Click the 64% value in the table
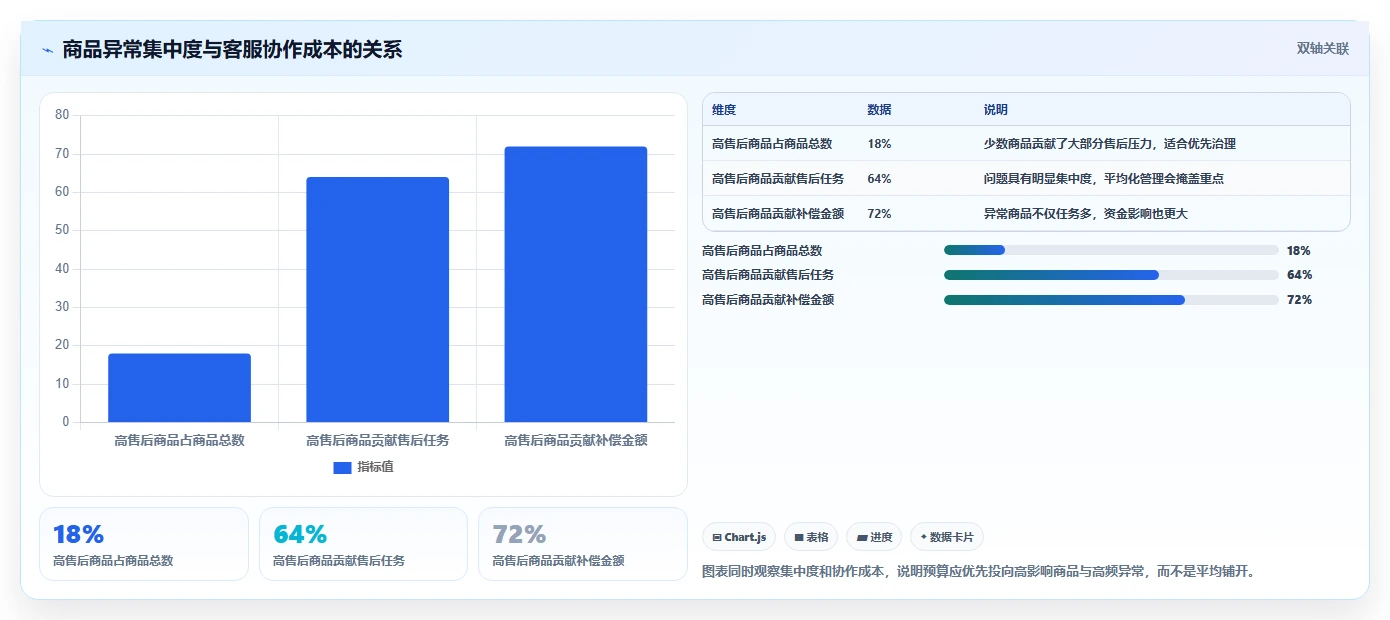The width and height of the screenshot is (1390, 620). click(879, 179)
